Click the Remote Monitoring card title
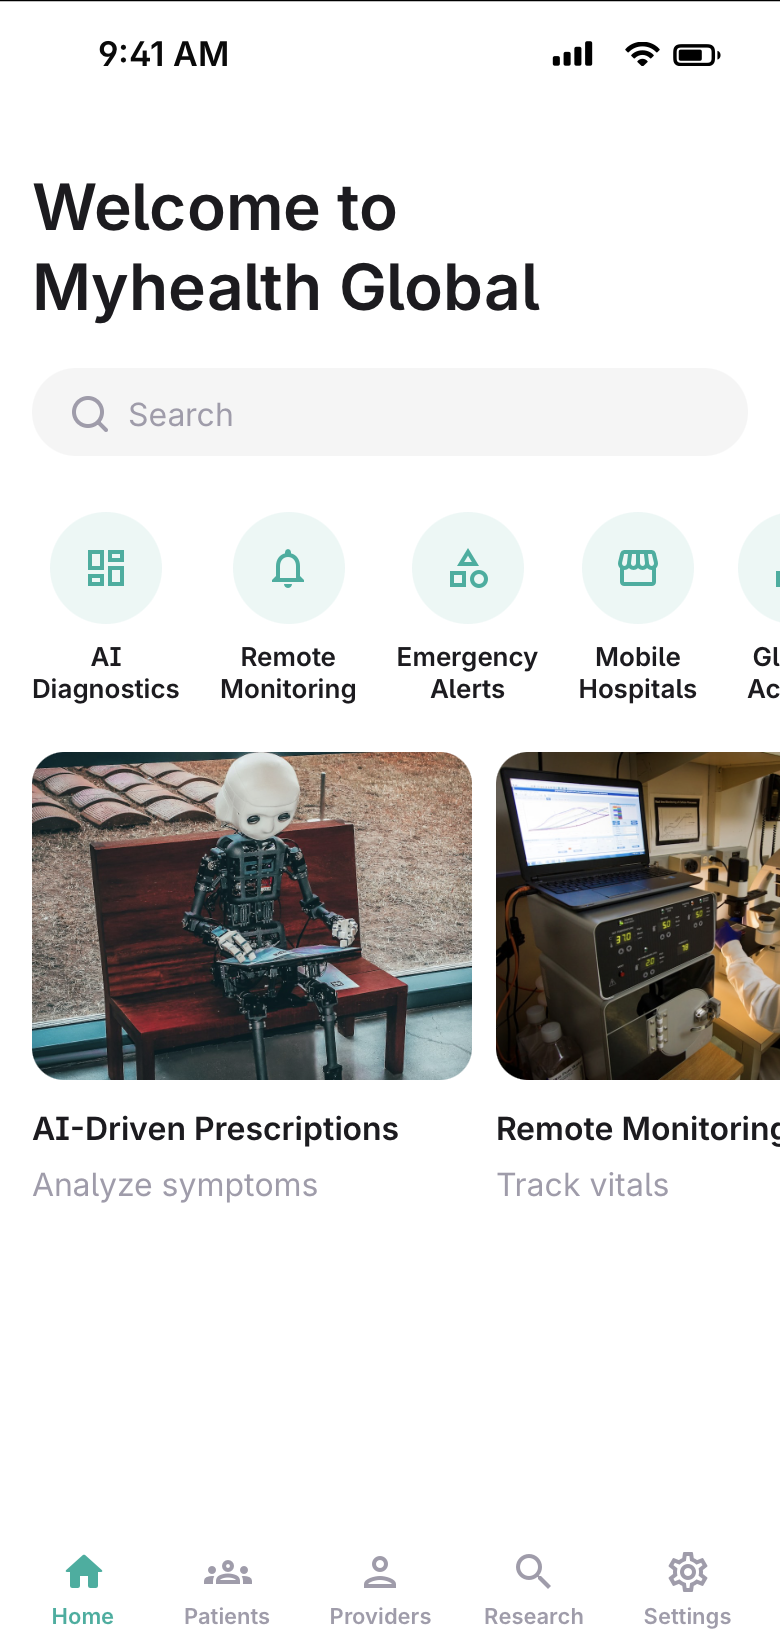 (x=638, y=1129)
